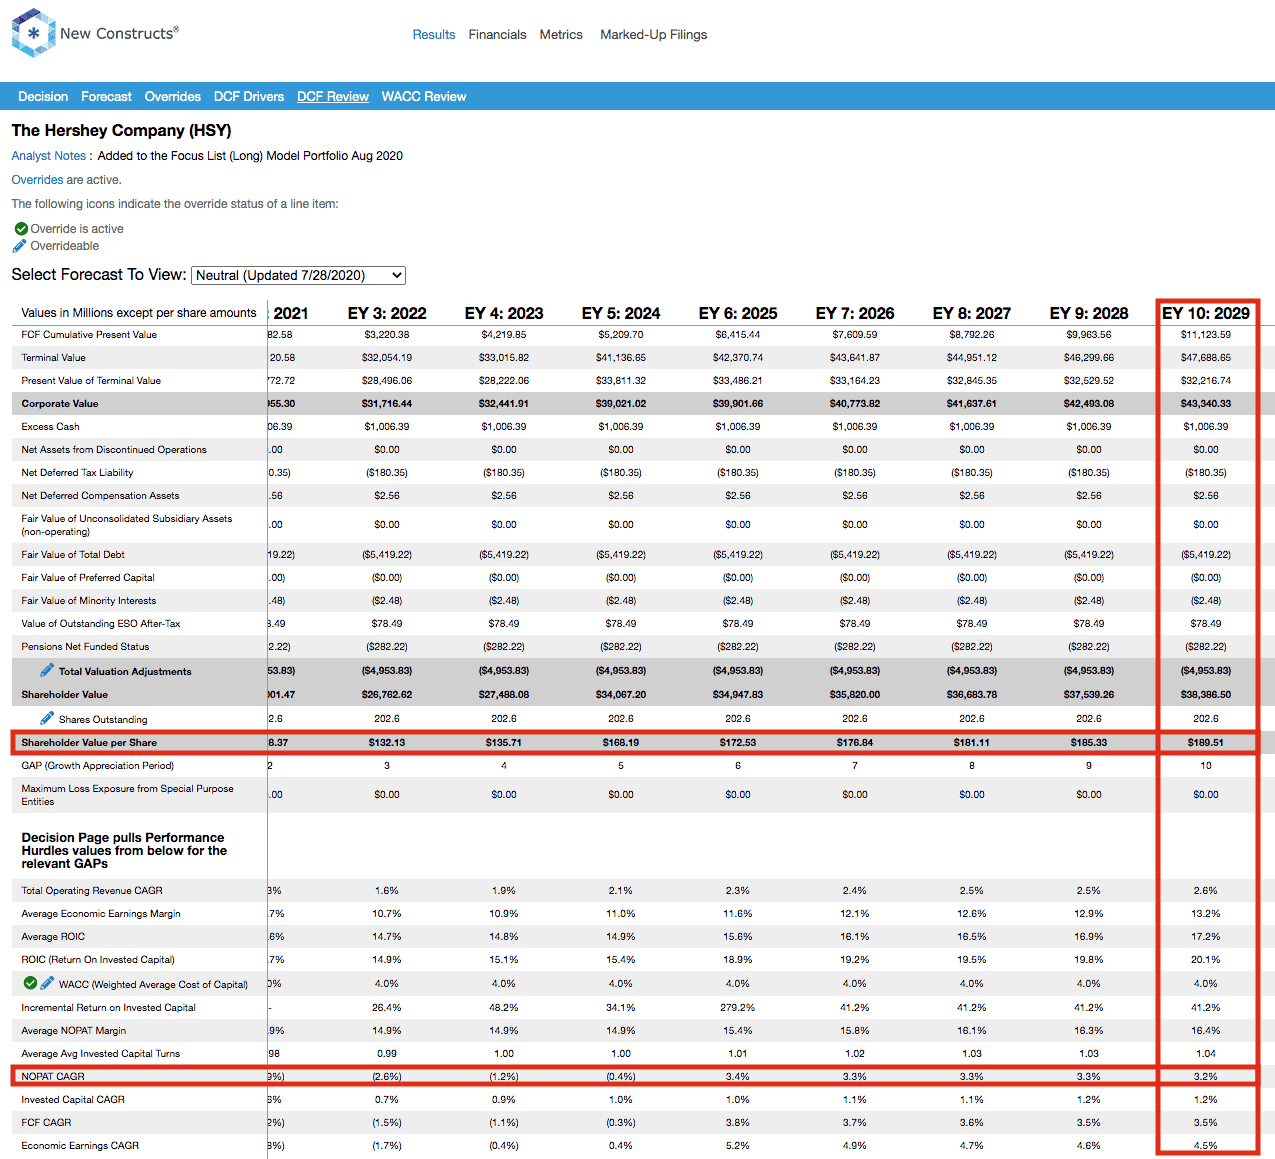Click the $132.13 value for 2022
The width and height of the screenshot is (1275, 1159).
point(387,743)
